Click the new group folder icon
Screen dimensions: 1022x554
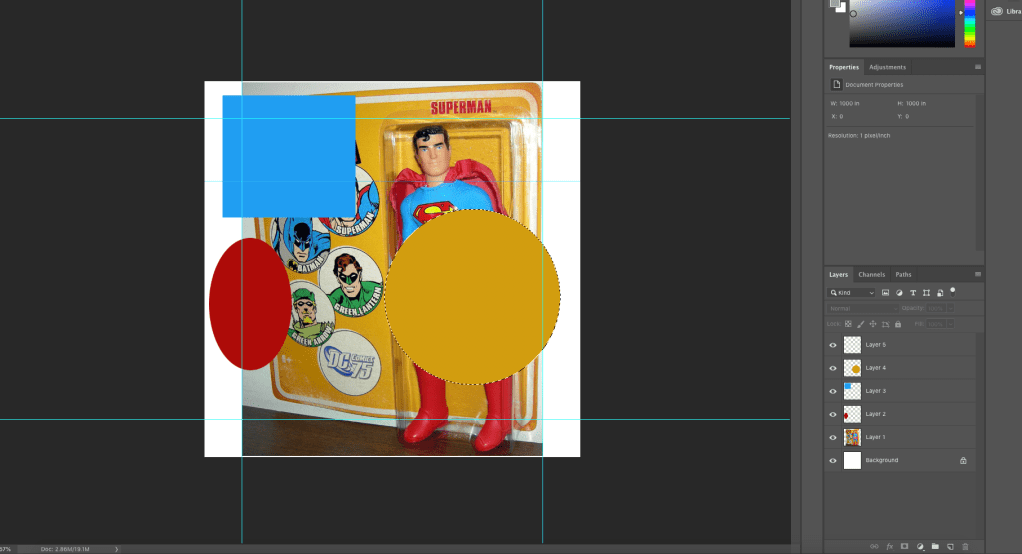[x=934, y=546]
